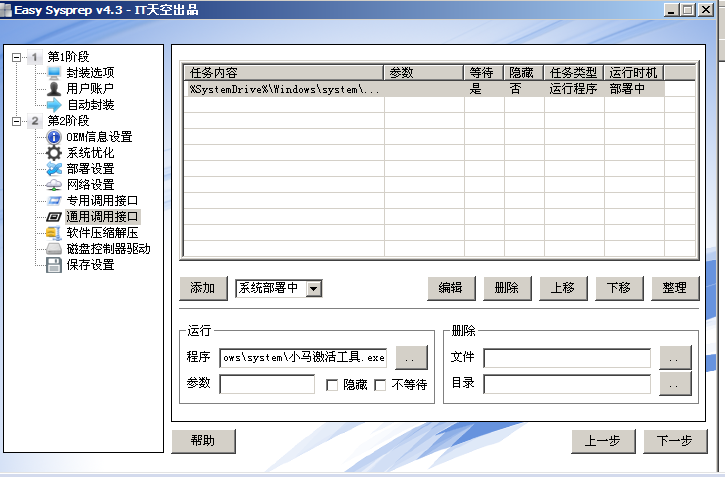
Task: Click the Easy Sysprep title bar icon
Action: tap(6, 10)
